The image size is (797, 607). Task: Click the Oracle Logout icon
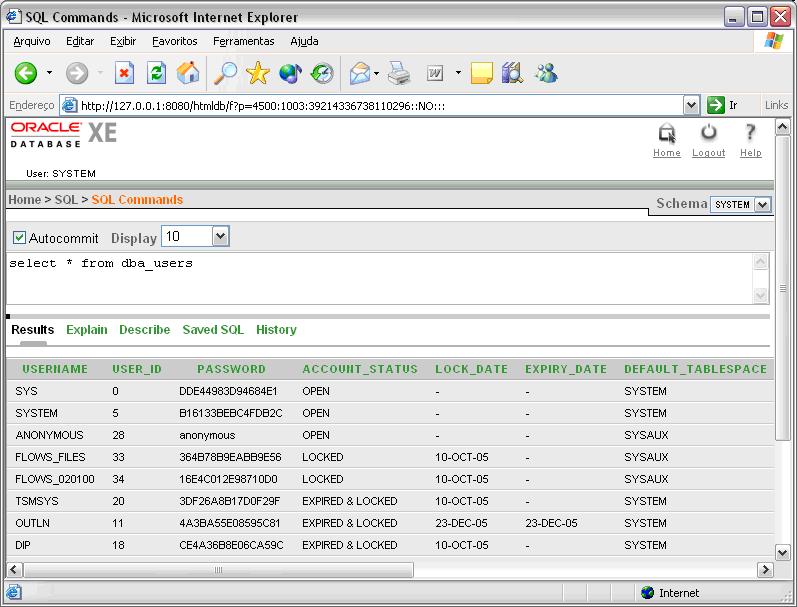tap(708, 134)
